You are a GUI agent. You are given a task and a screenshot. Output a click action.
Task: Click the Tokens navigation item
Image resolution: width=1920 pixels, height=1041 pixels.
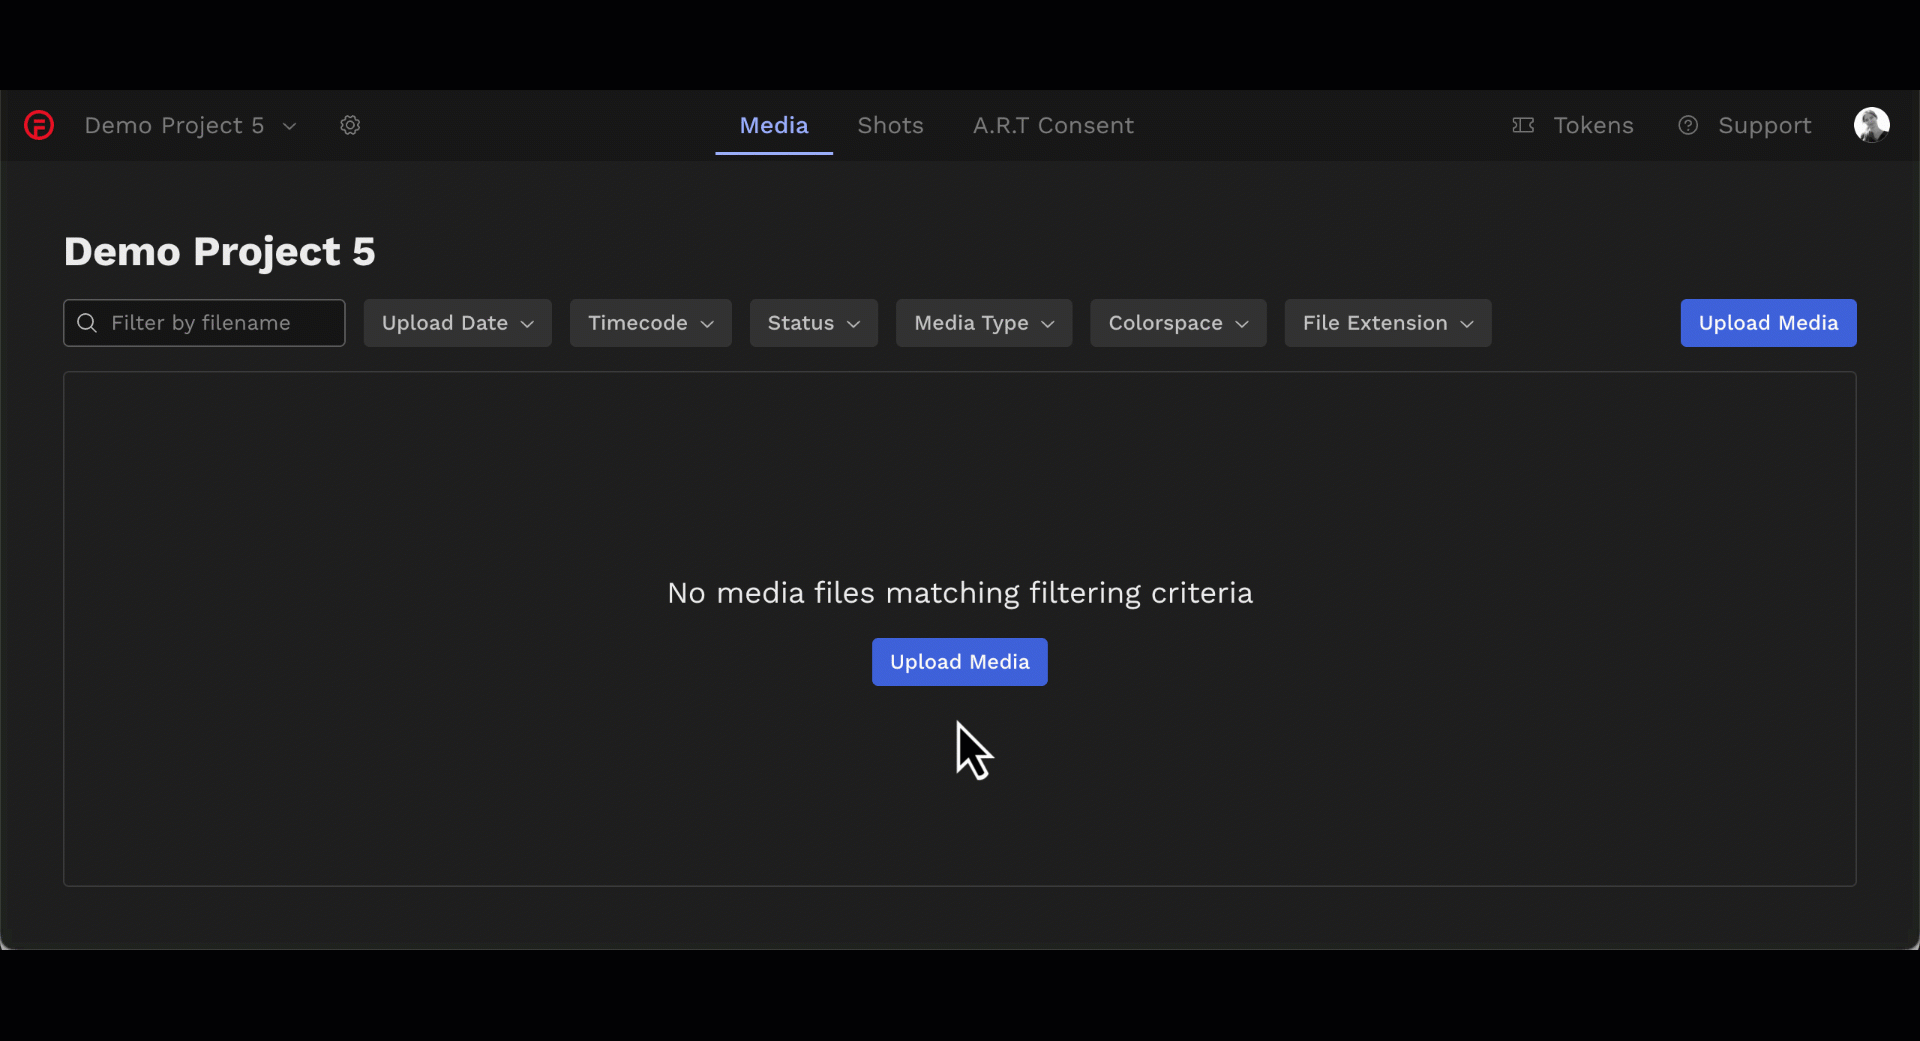tap(1593, 125)
